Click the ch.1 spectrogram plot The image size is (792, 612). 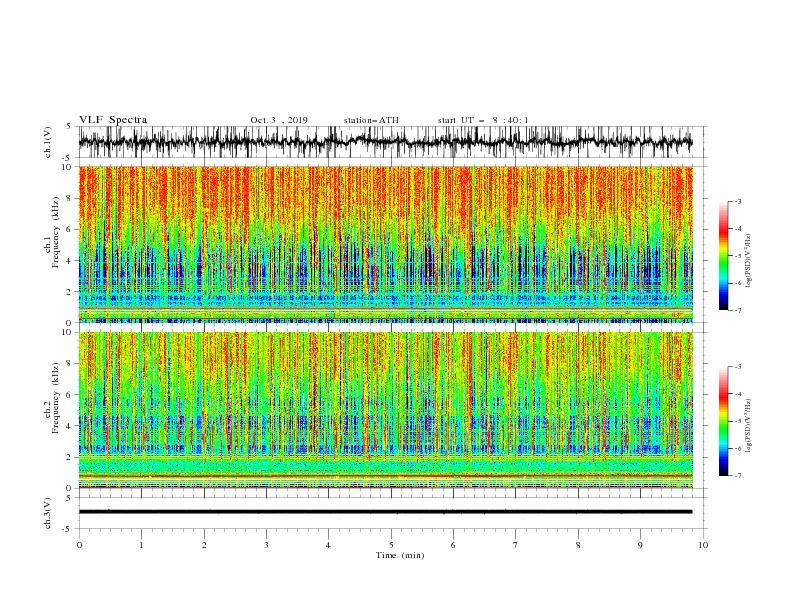(385, 244)
